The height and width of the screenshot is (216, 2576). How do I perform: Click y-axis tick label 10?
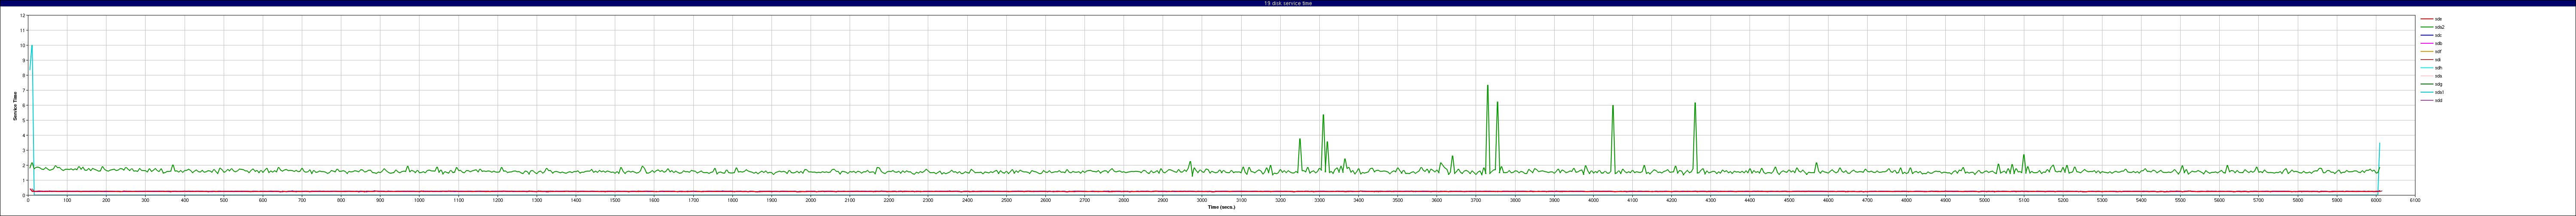click(x=23, y=45)
